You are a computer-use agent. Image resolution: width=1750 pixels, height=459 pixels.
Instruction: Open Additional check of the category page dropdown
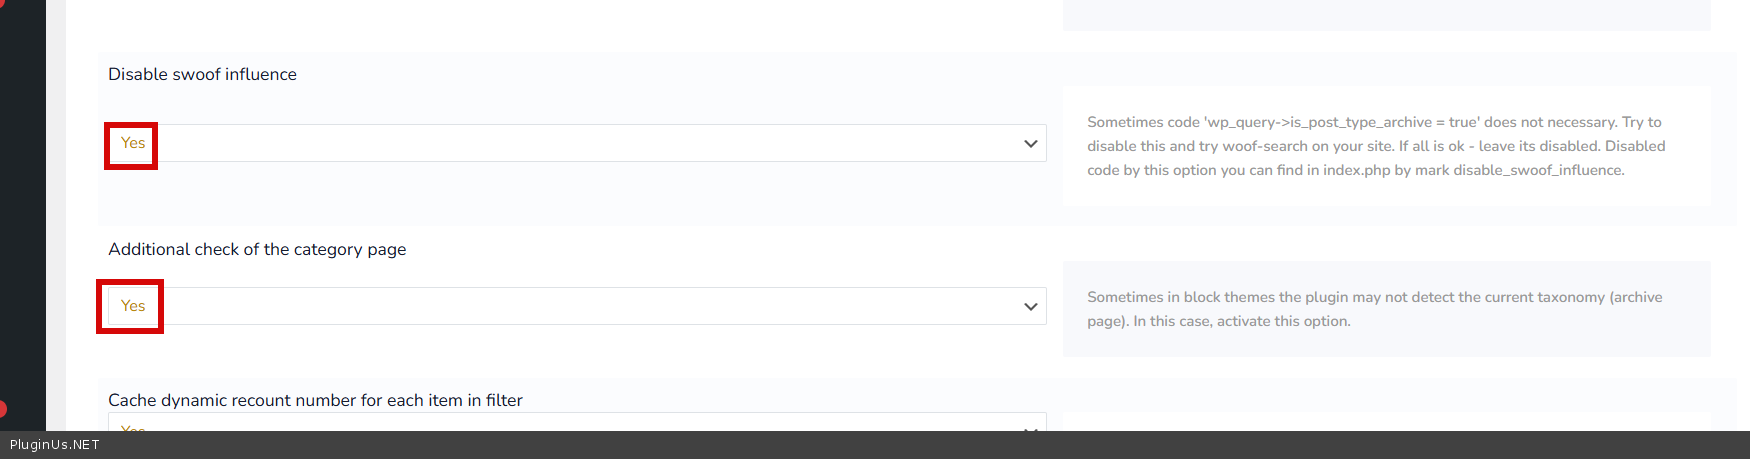pyautogui.click(x=576, y=306)
